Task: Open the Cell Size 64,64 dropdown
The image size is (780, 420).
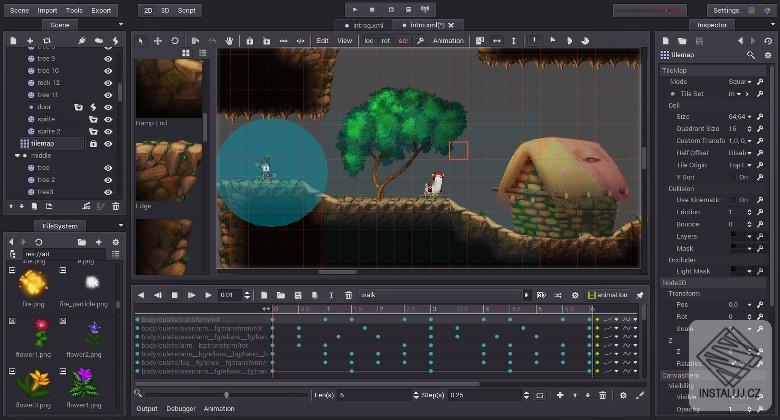Action: click(x=740, y=116)
